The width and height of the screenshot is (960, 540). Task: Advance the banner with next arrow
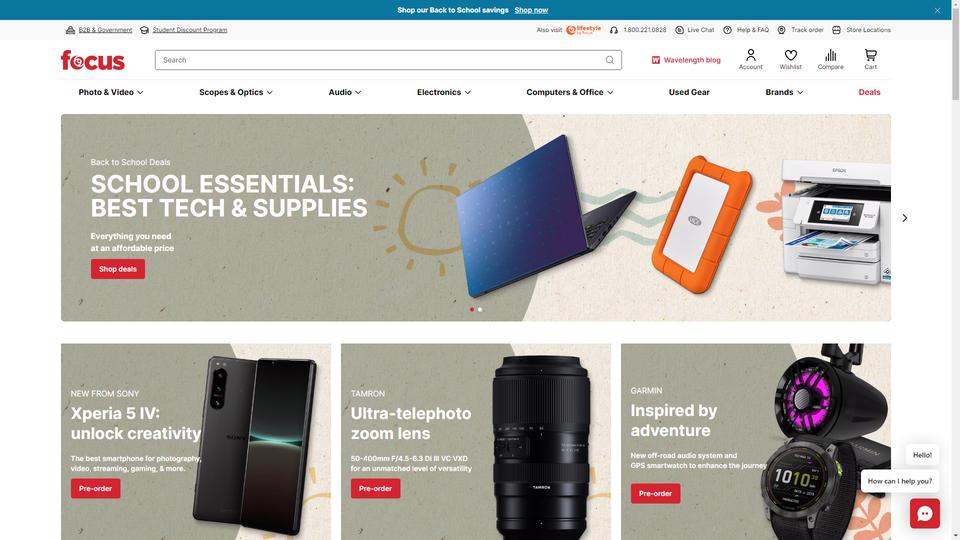point(904,218)
